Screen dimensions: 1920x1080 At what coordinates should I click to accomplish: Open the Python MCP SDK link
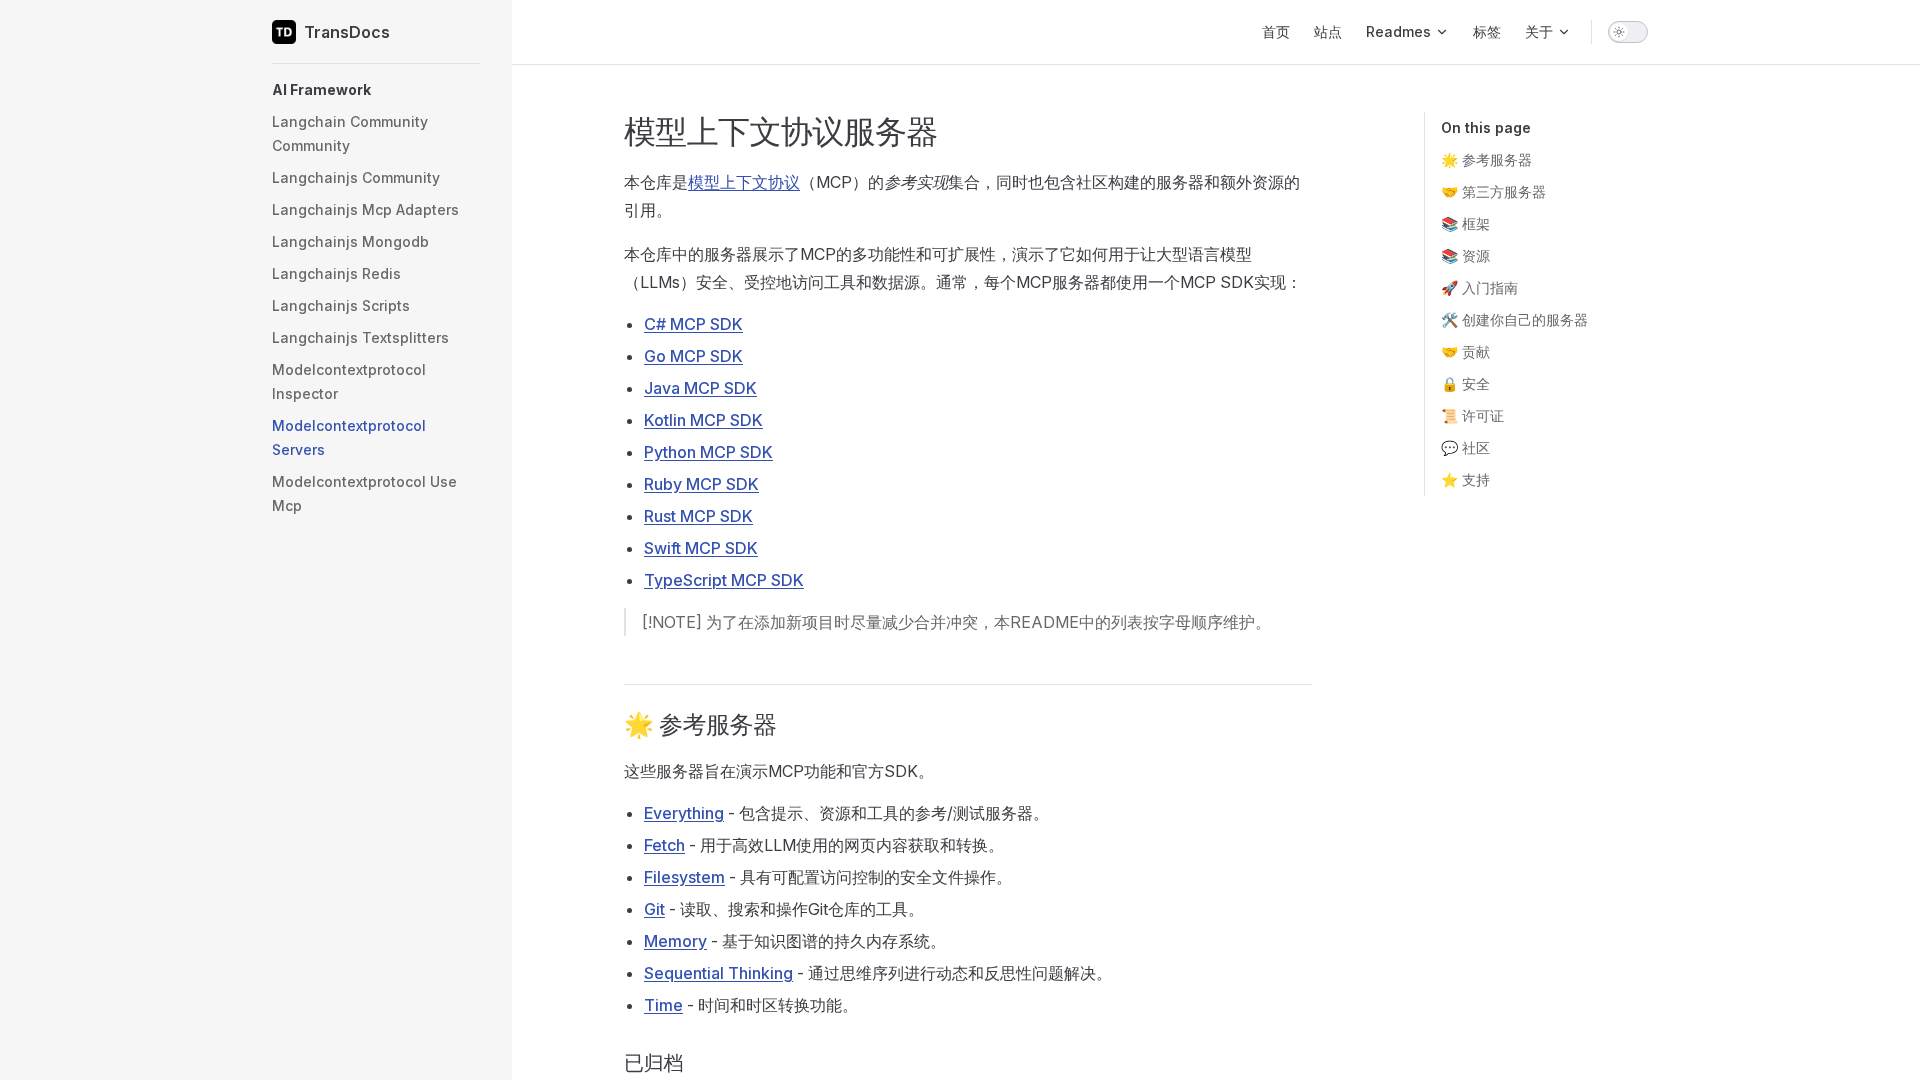pos(708,452)
